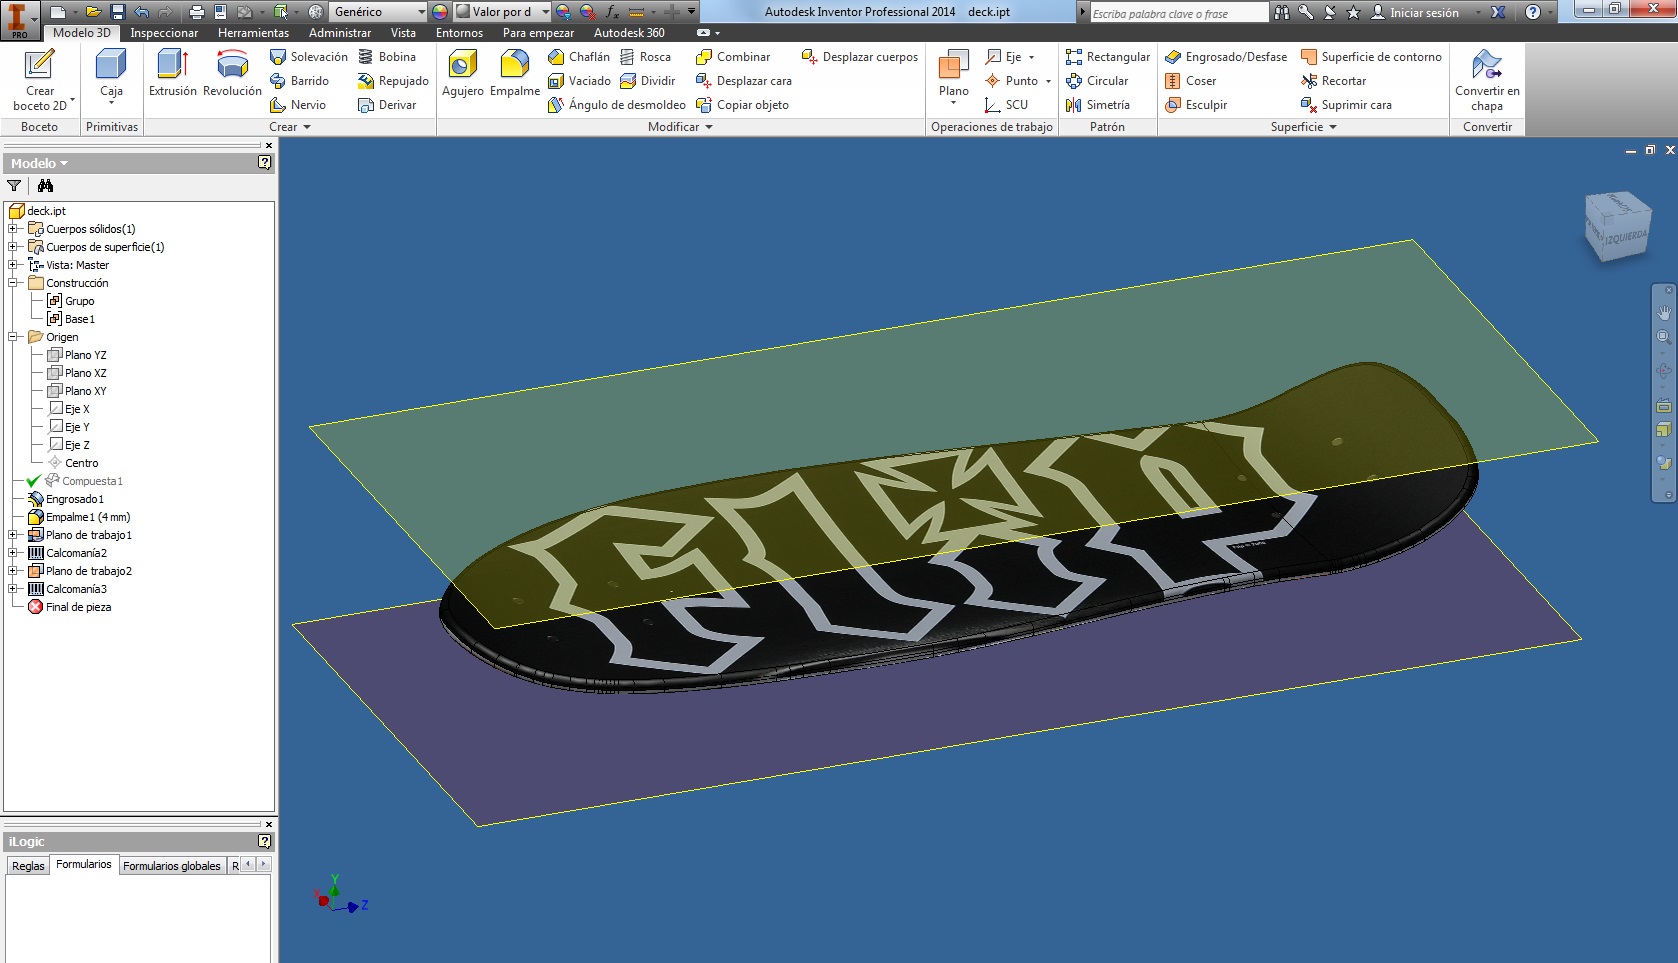
Task: Click the Repujado tool
Action: point(393,81)
